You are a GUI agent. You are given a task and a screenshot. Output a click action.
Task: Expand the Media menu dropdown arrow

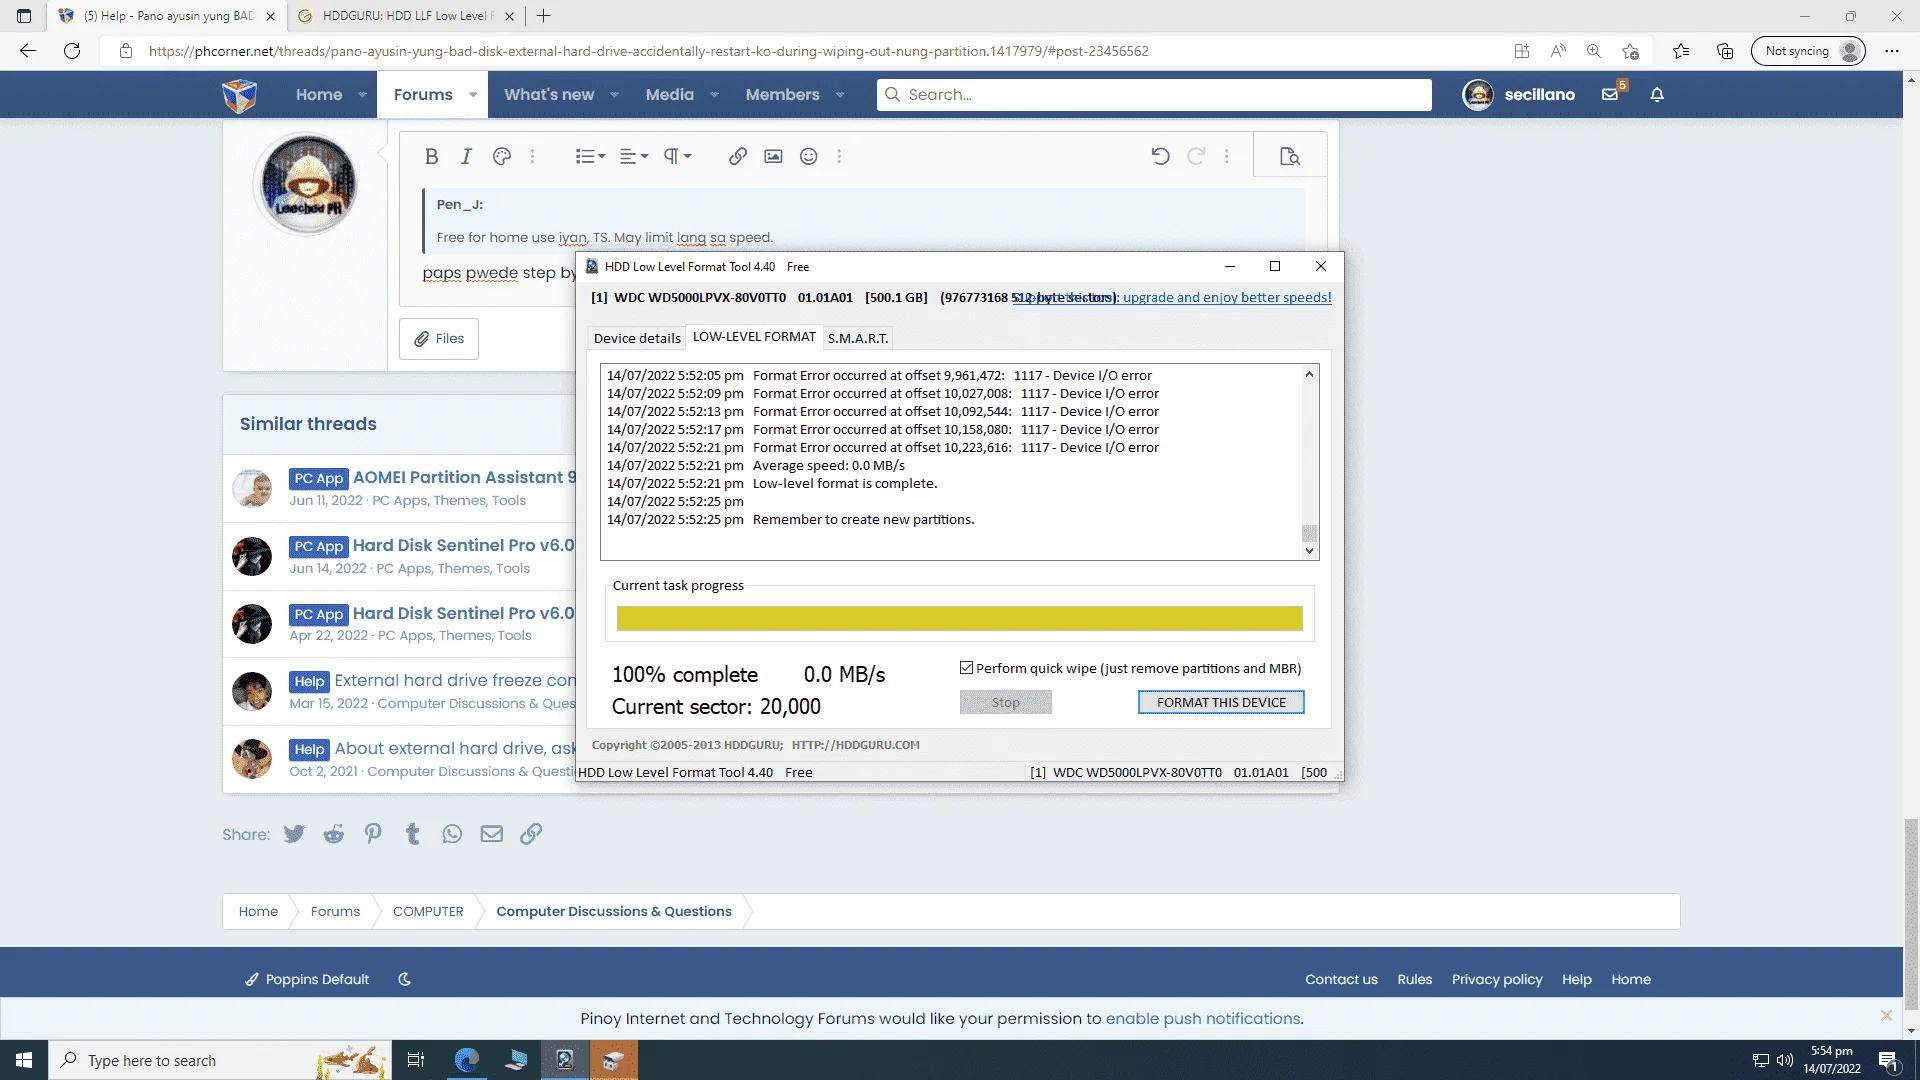pos(714,95)
